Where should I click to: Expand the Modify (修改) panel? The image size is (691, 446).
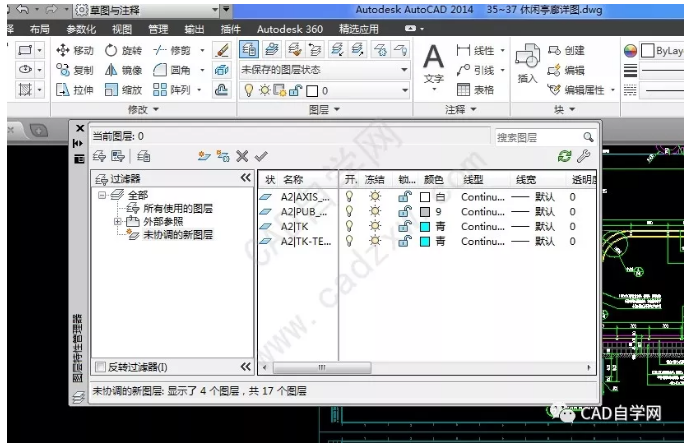144,109
